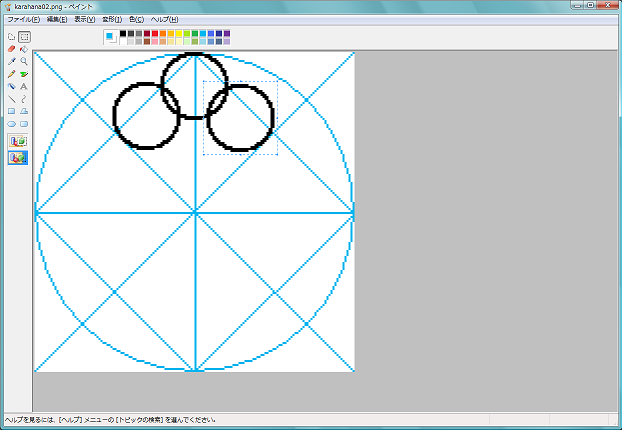Select the Free-Form Select tool

point(12,37)
